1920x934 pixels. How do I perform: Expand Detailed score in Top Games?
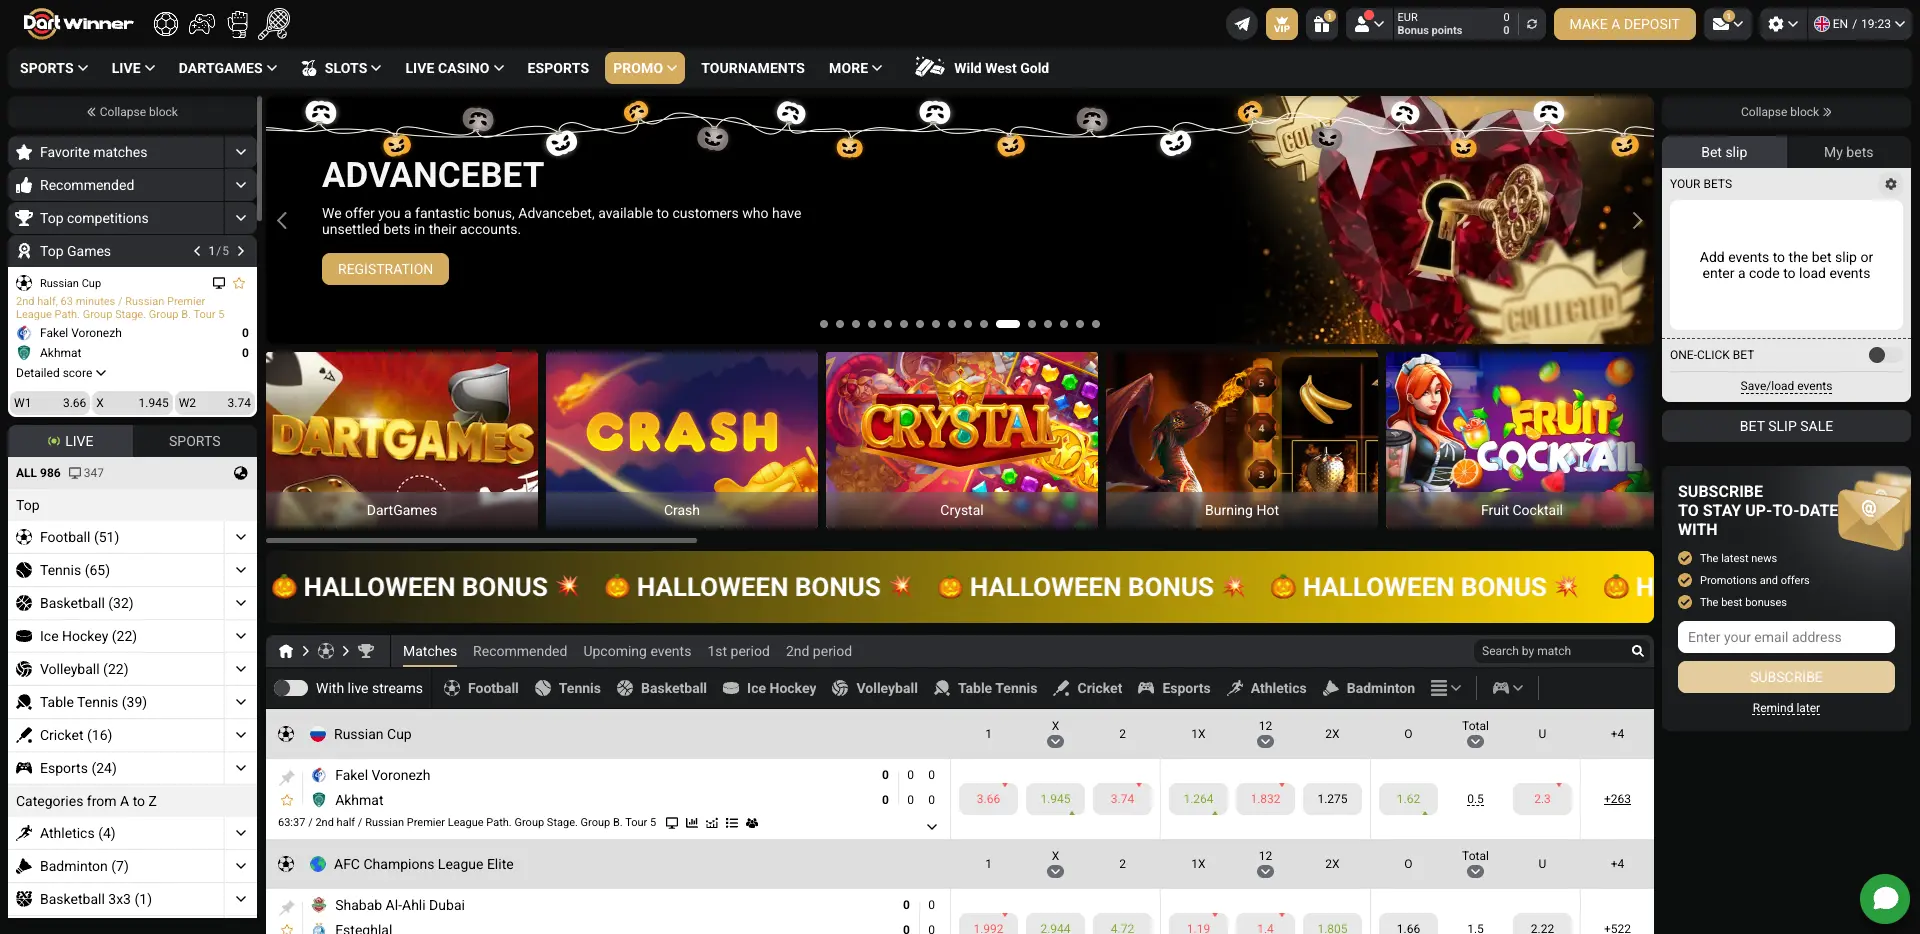click(61, 373)
